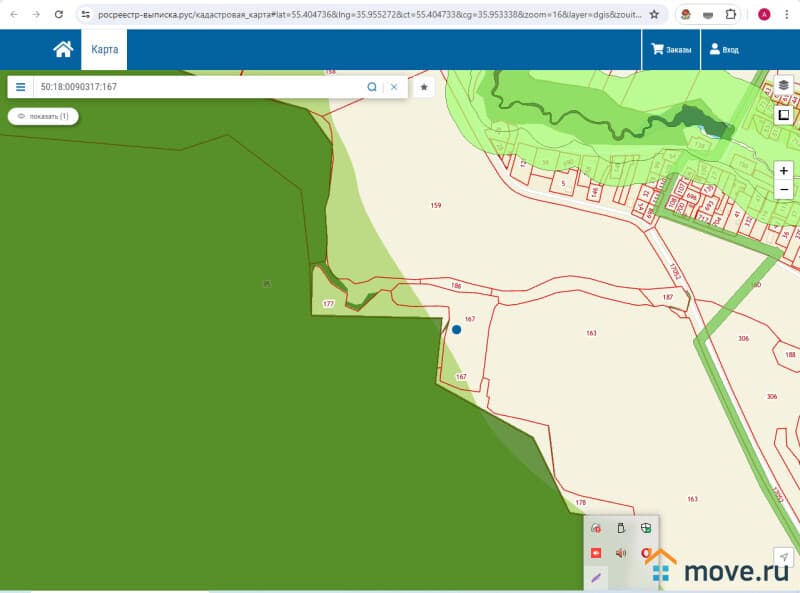Zoom out of the map
This screenshot has height=593, width=800.
[x=783, y=190]
